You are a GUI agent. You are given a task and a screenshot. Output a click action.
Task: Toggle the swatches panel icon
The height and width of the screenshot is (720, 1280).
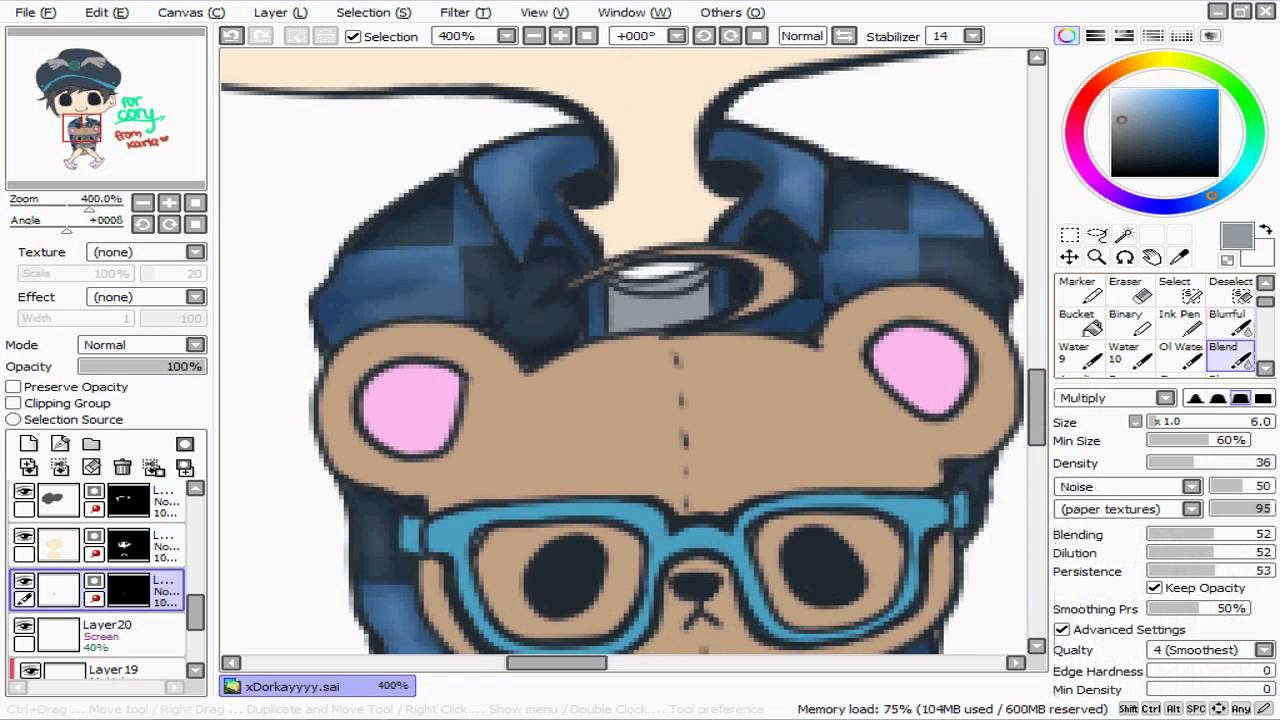1181,36
